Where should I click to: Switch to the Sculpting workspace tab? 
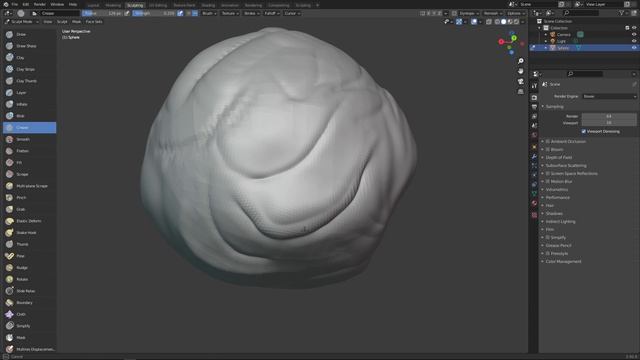point(135,5)
